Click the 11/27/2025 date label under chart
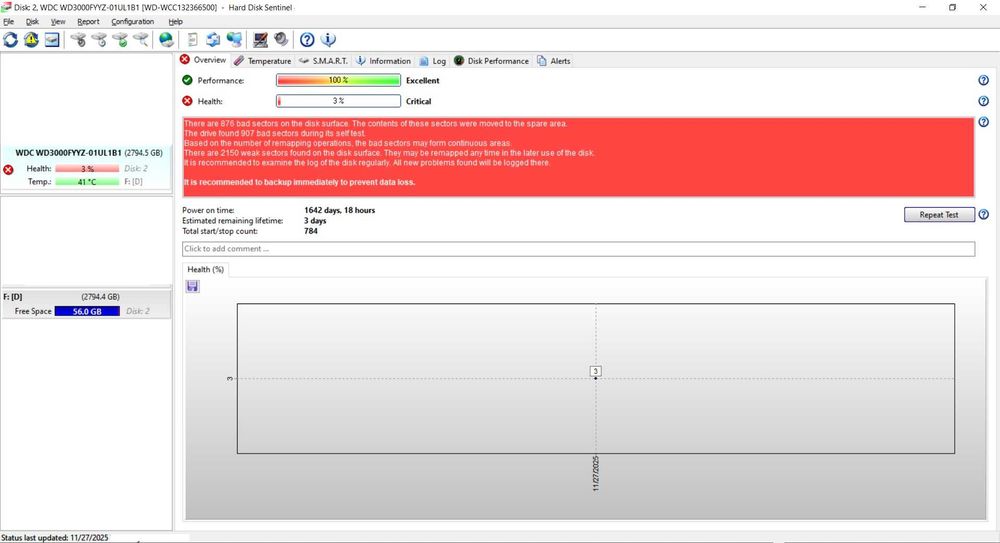The image size is (1000, 543). click(x=596, y=473)
